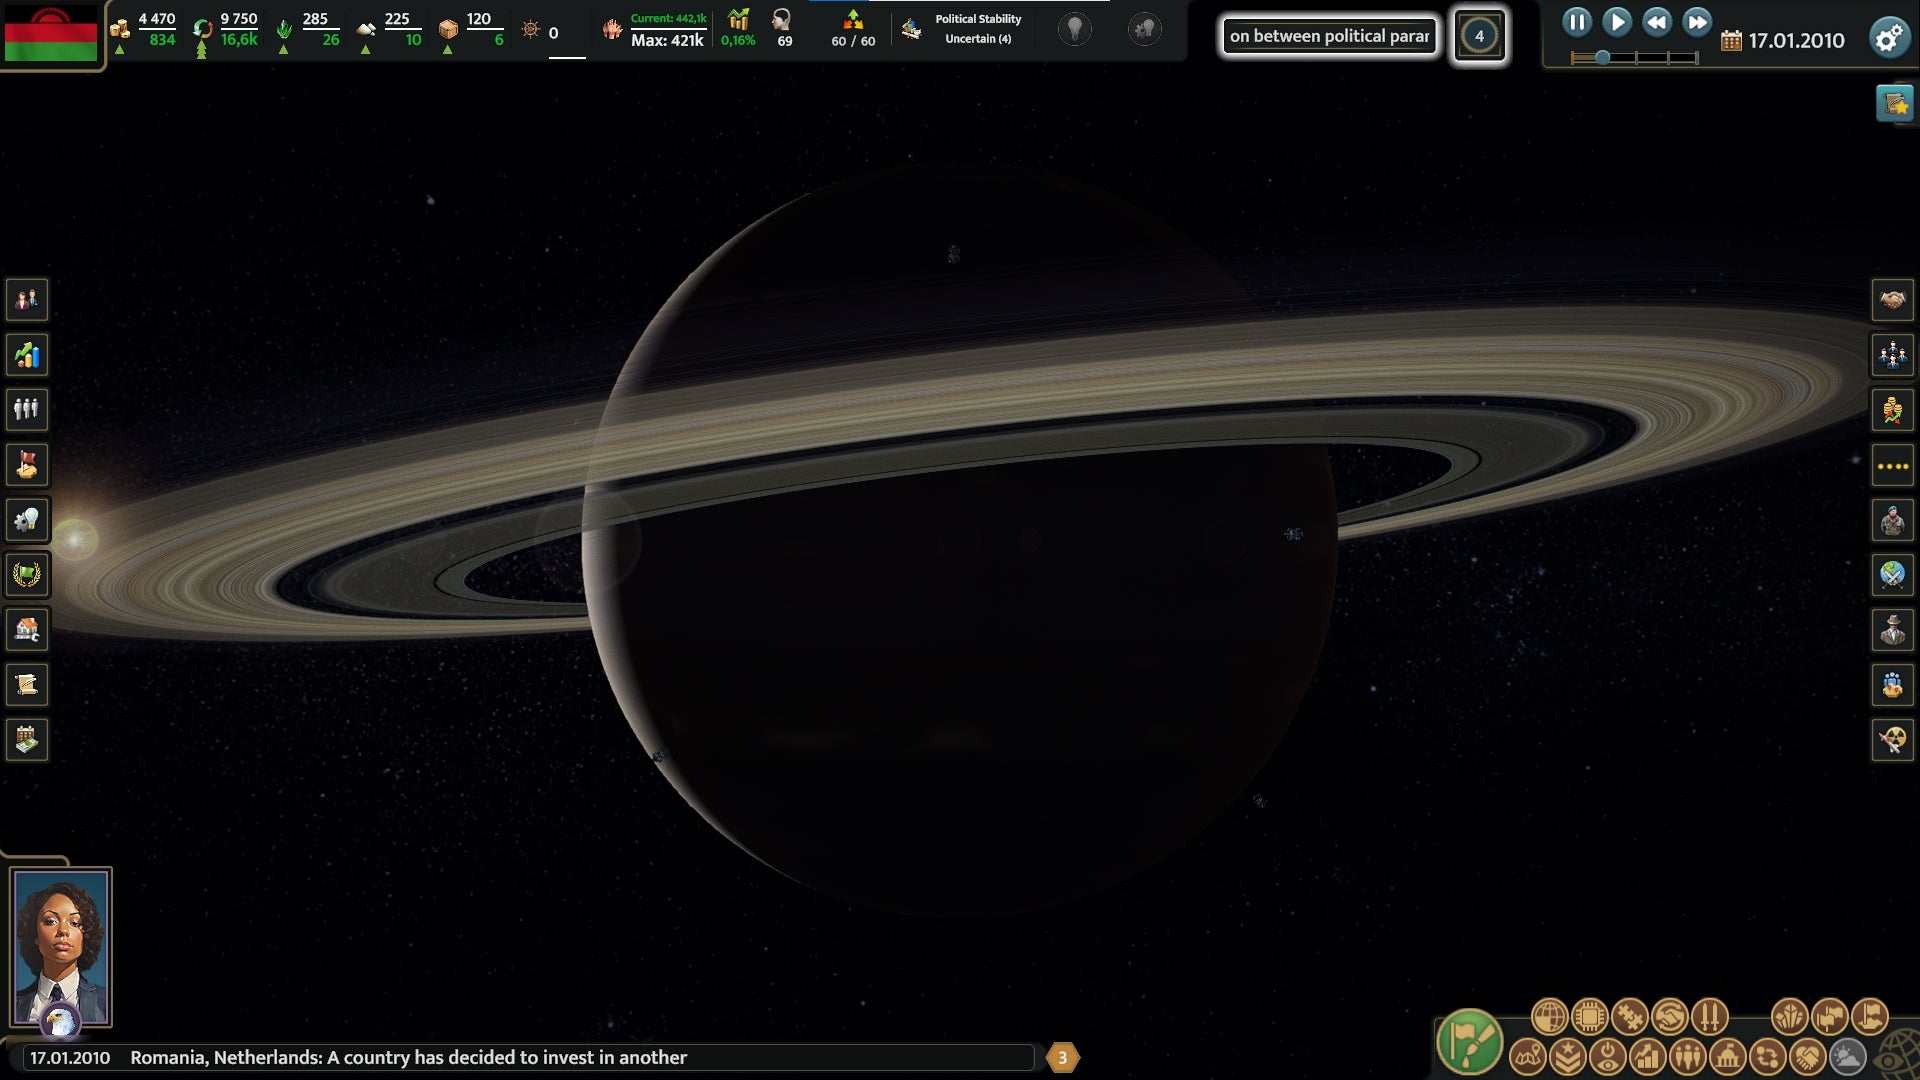This screenshot has height=1080, width=1920.
Task: Expand the four-dots more options panel
Action: pyautogui.click(x=1892, y=463)
